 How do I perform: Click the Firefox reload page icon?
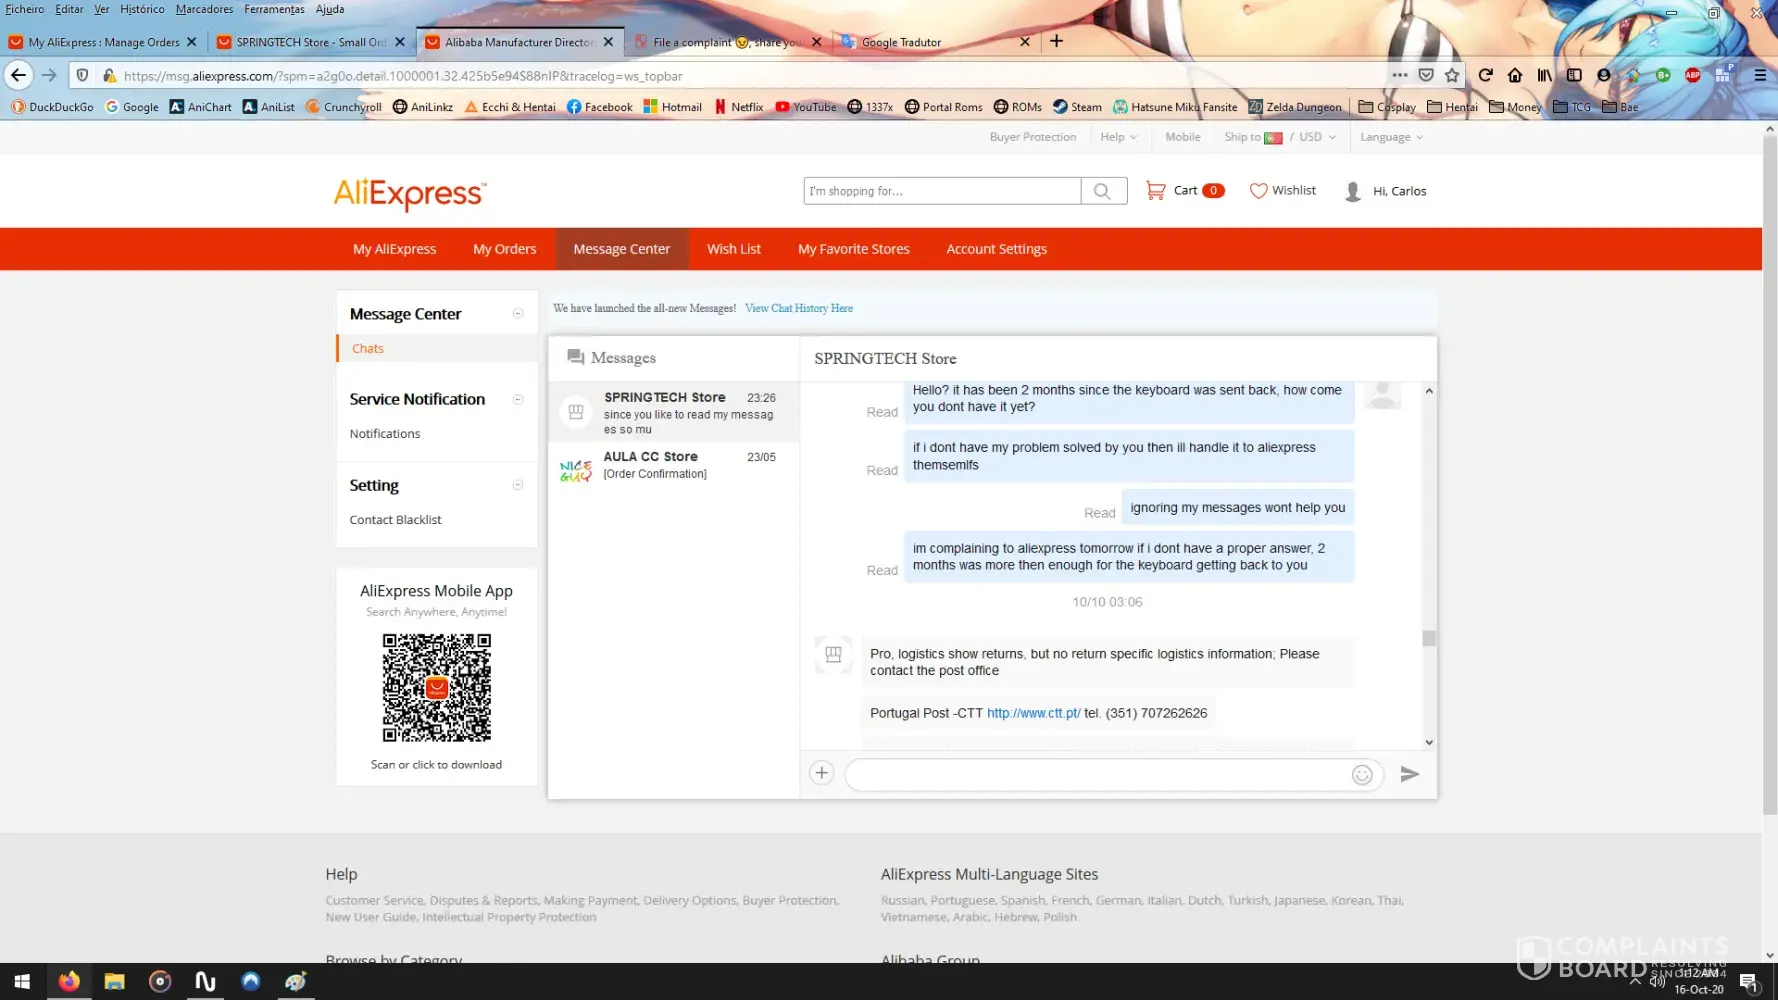1485,75
